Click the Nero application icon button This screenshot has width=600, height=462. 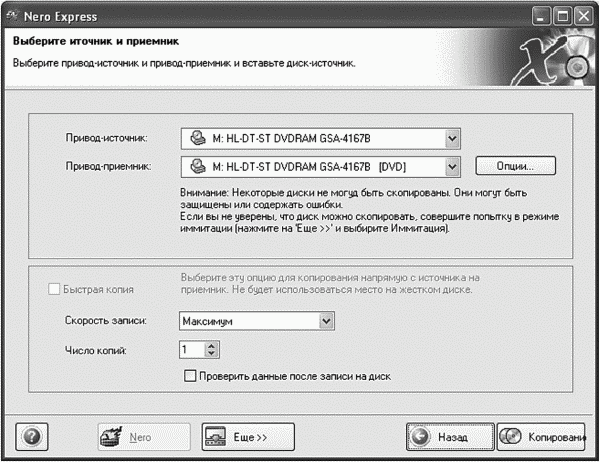[x=144, y=436]
